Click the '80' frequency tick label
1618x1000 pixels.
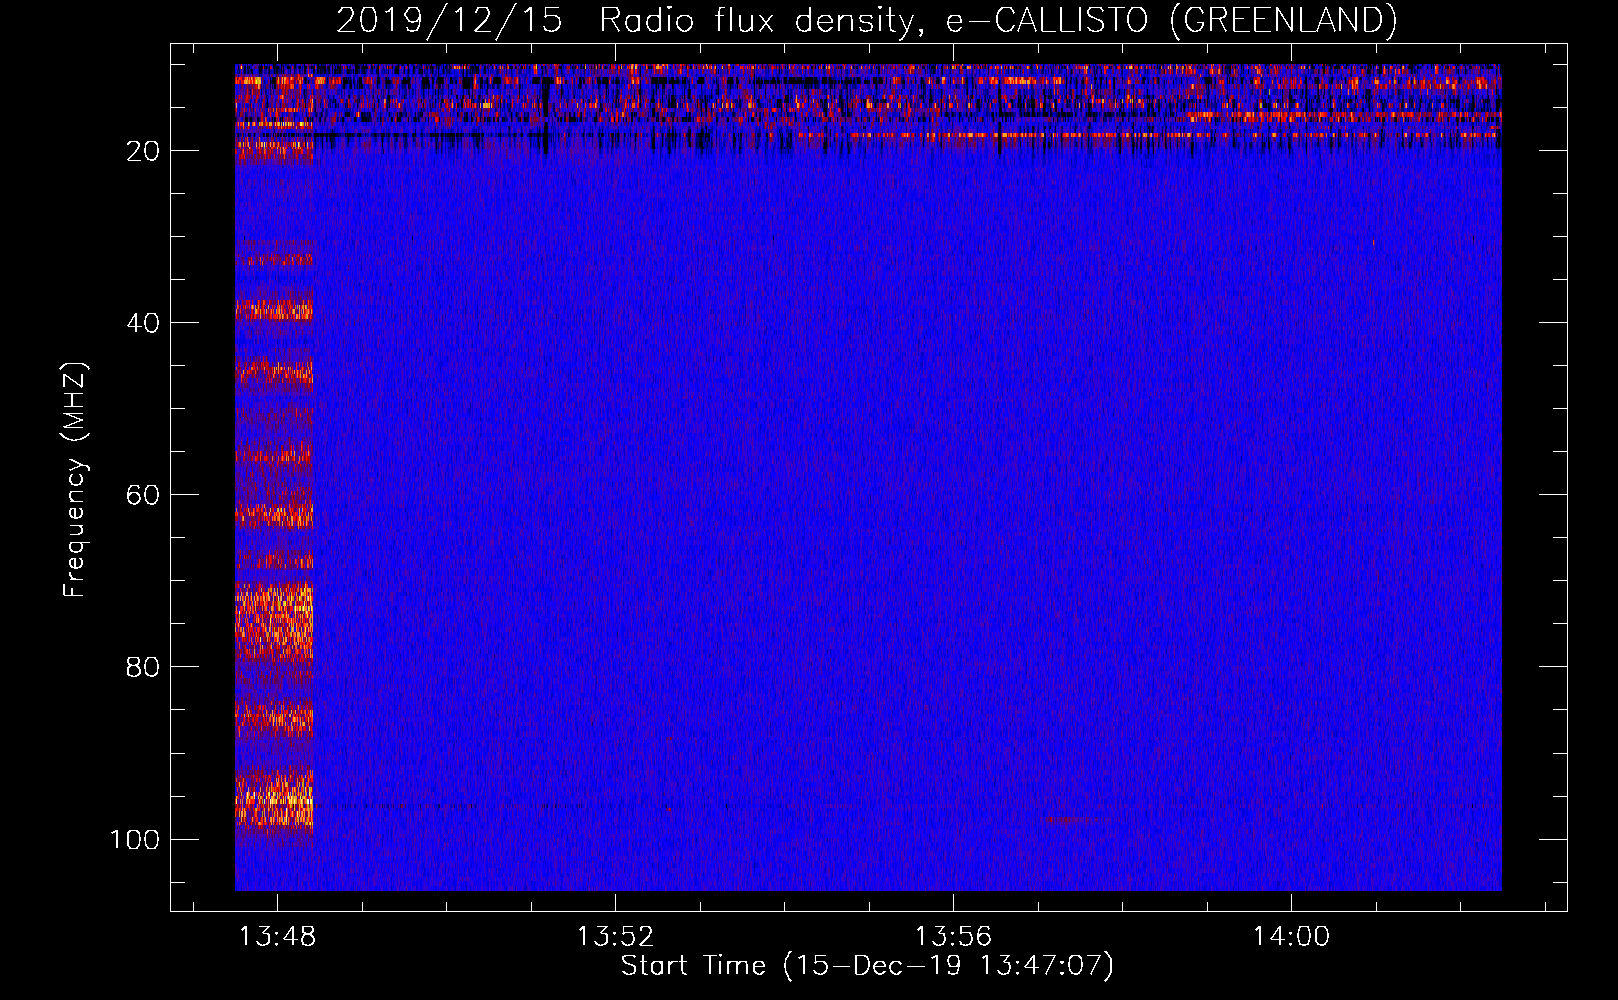(x=143, y=667)
